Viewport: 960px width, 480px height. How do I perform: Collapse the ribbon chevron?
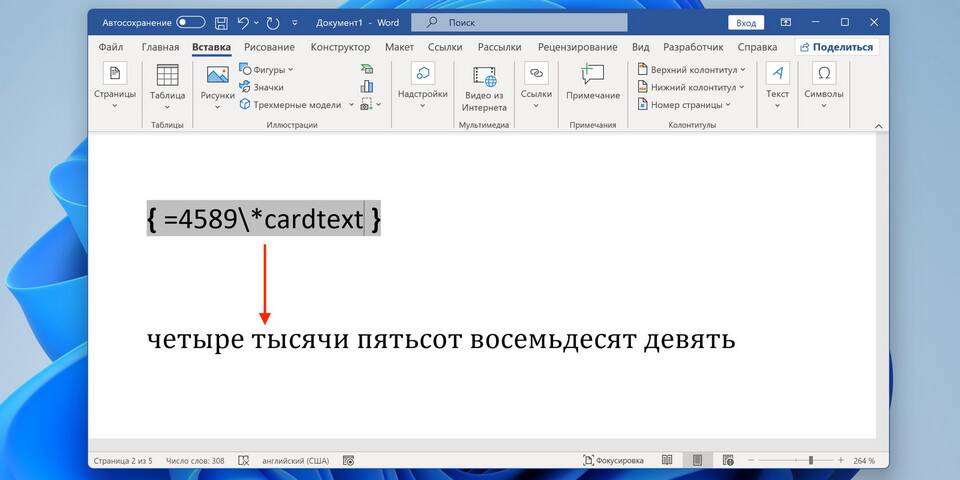point(879,126)
